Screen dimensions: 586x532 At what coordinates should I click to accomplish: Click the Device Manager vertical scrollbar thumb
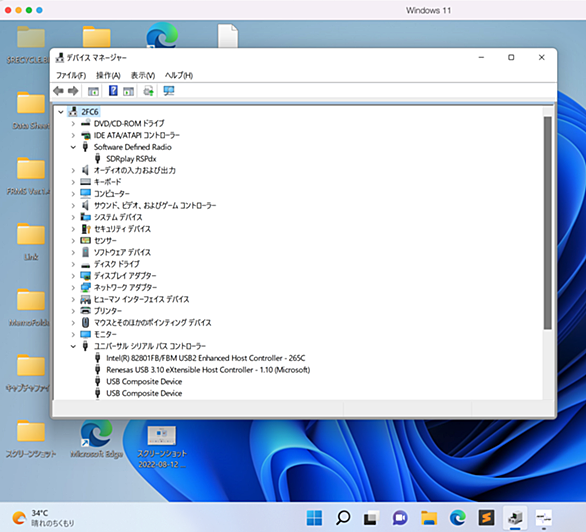548,223
